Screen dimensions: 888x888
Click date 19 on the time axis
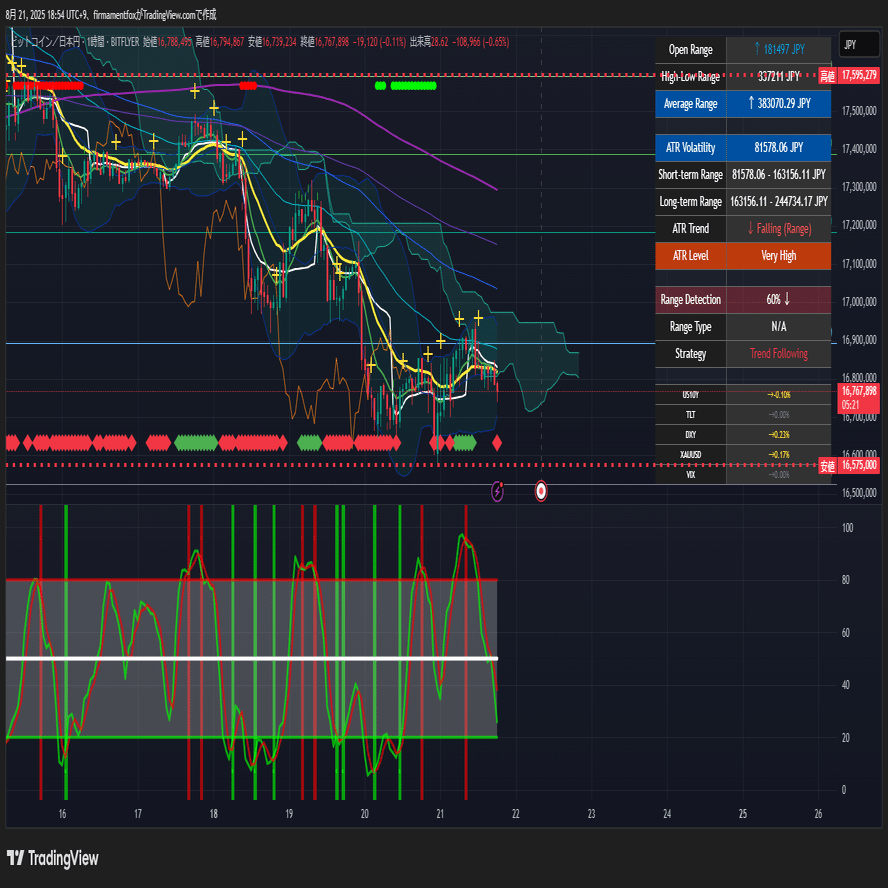(289, 814)
